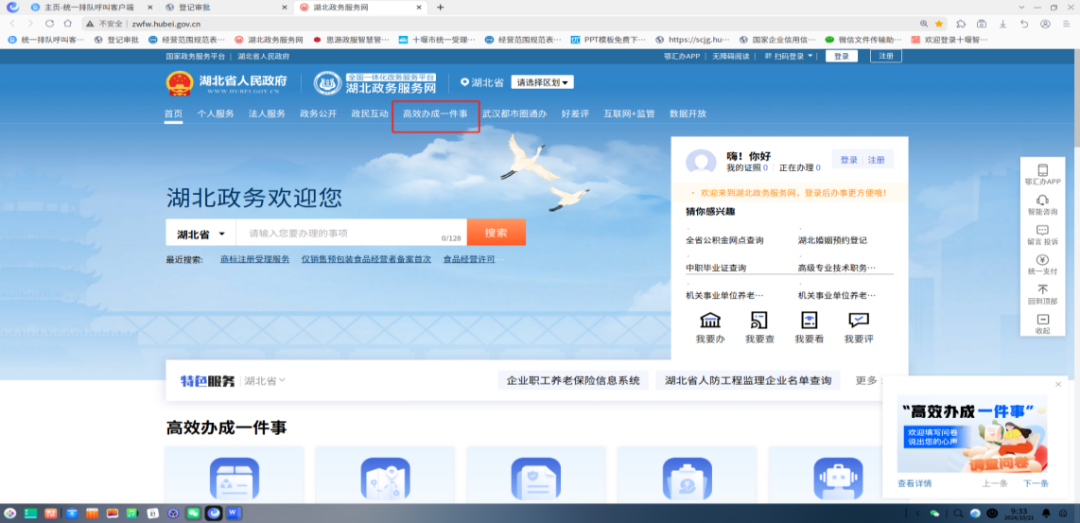Open a new browser tab with plus

click(441, 7)
